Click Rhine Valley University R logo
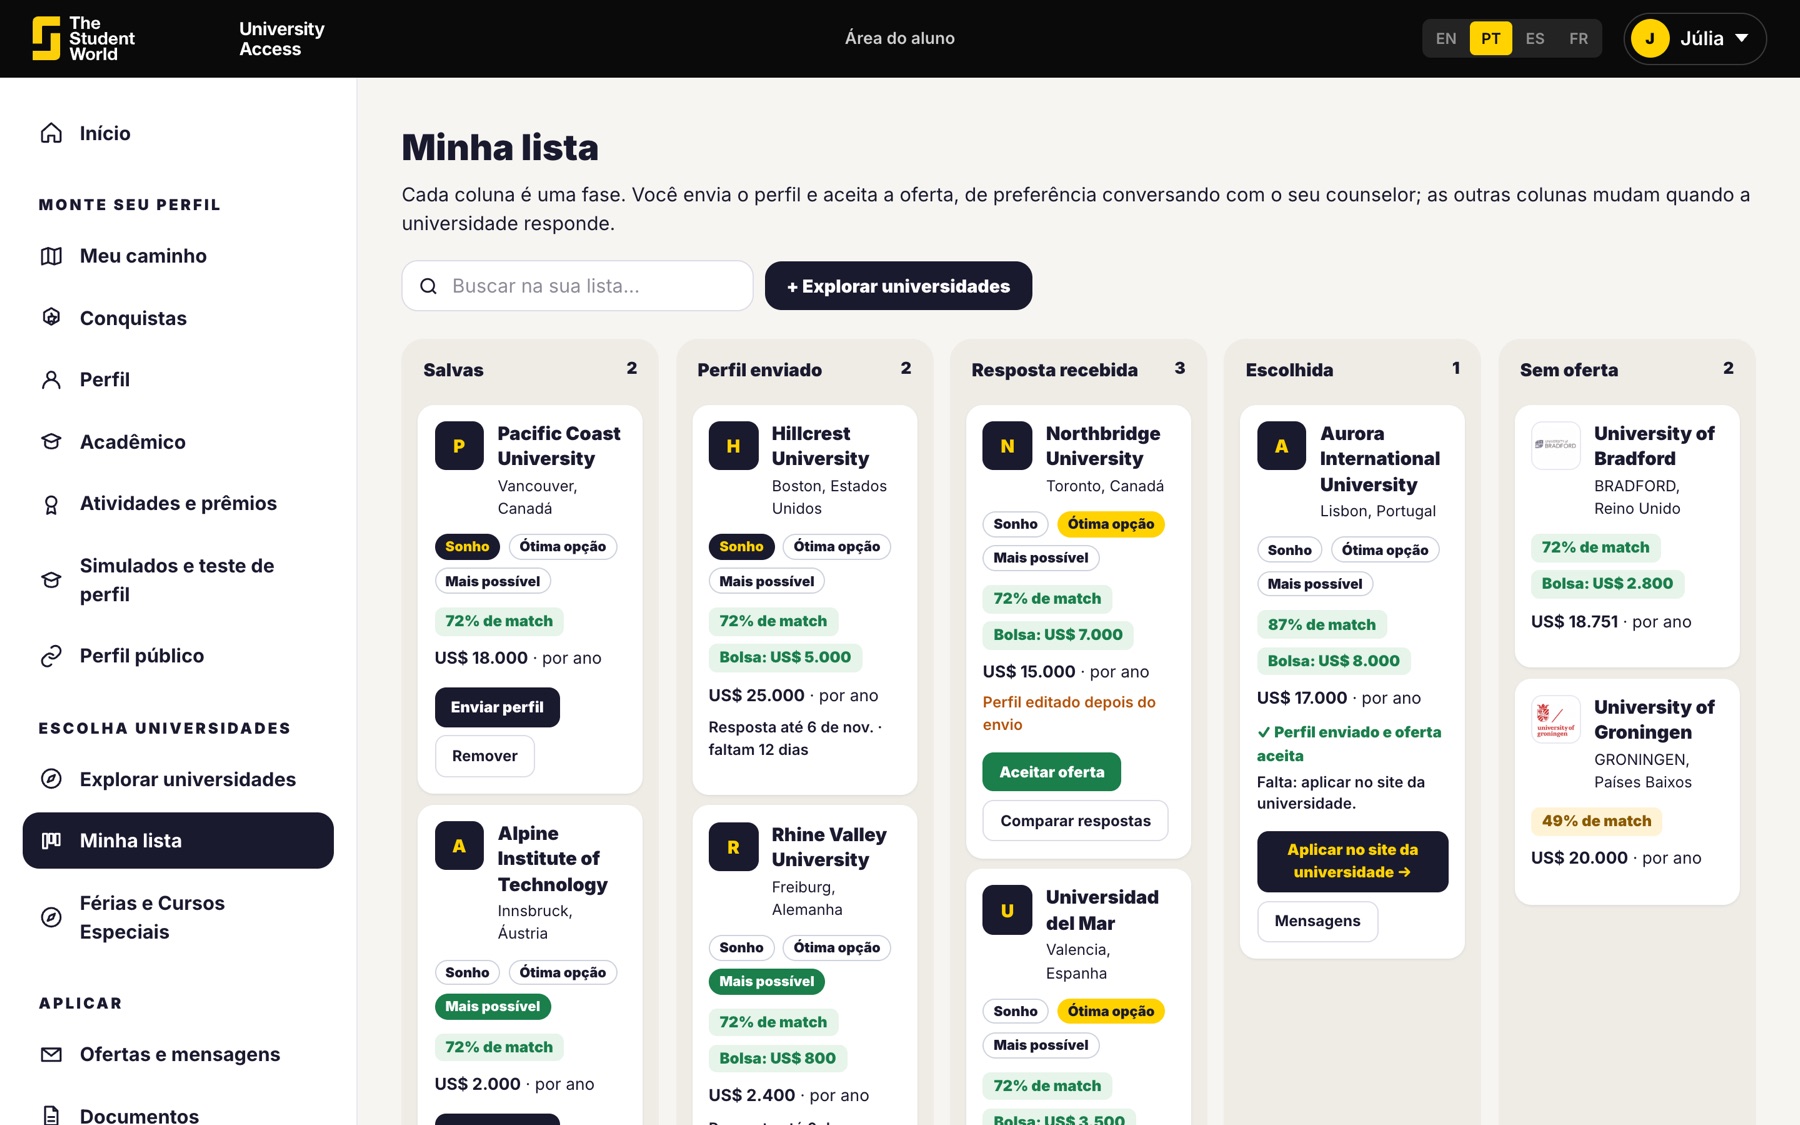The width and height of the screenshot is (1800, 1125). coord(733,847)
